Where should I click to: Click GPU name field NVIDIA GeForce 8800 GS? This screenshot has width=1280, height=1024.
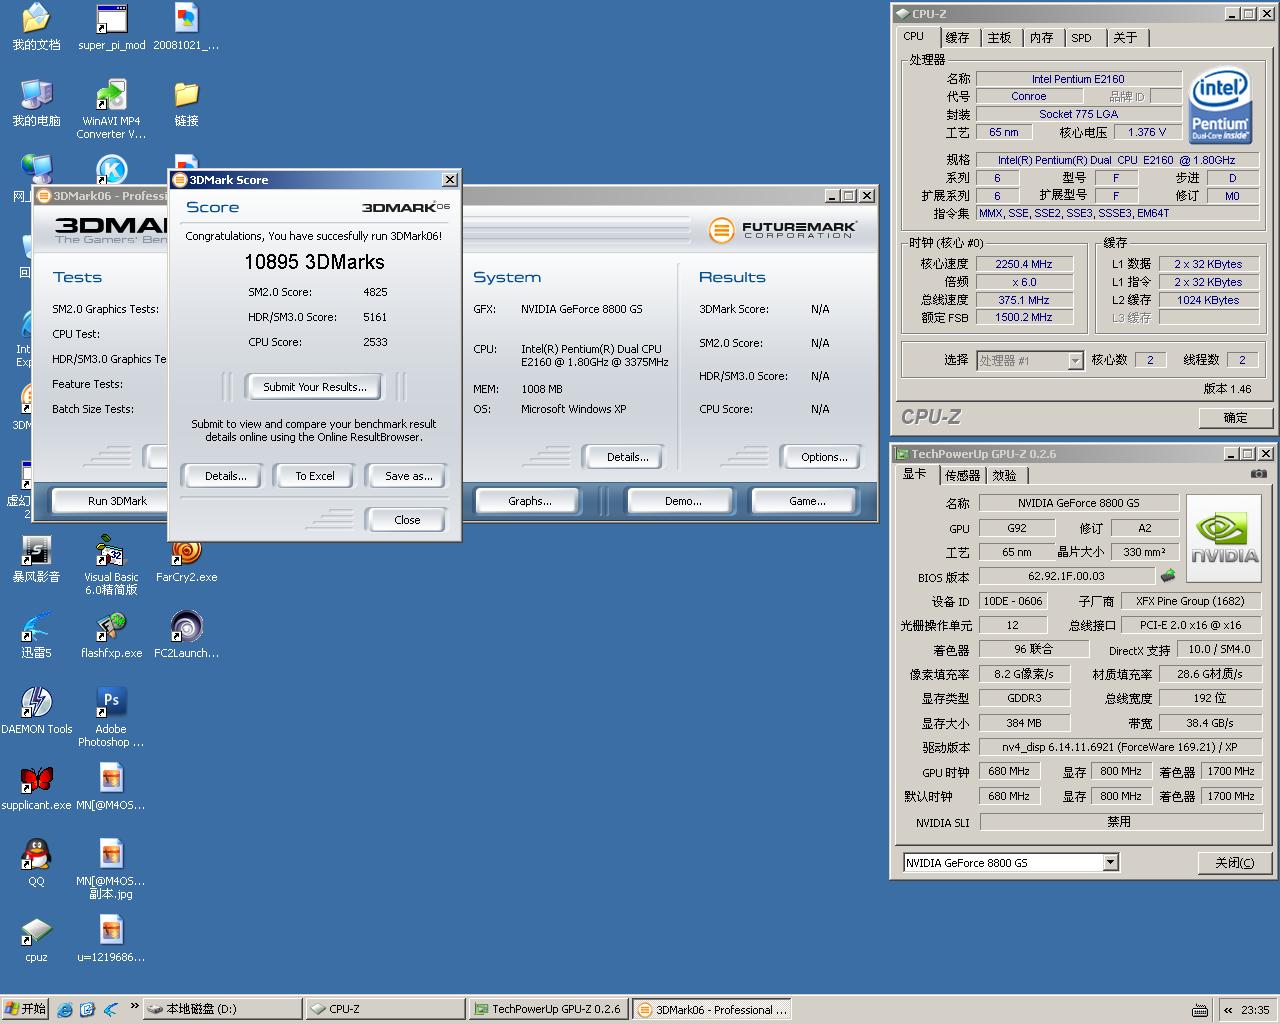point(1078,503)
